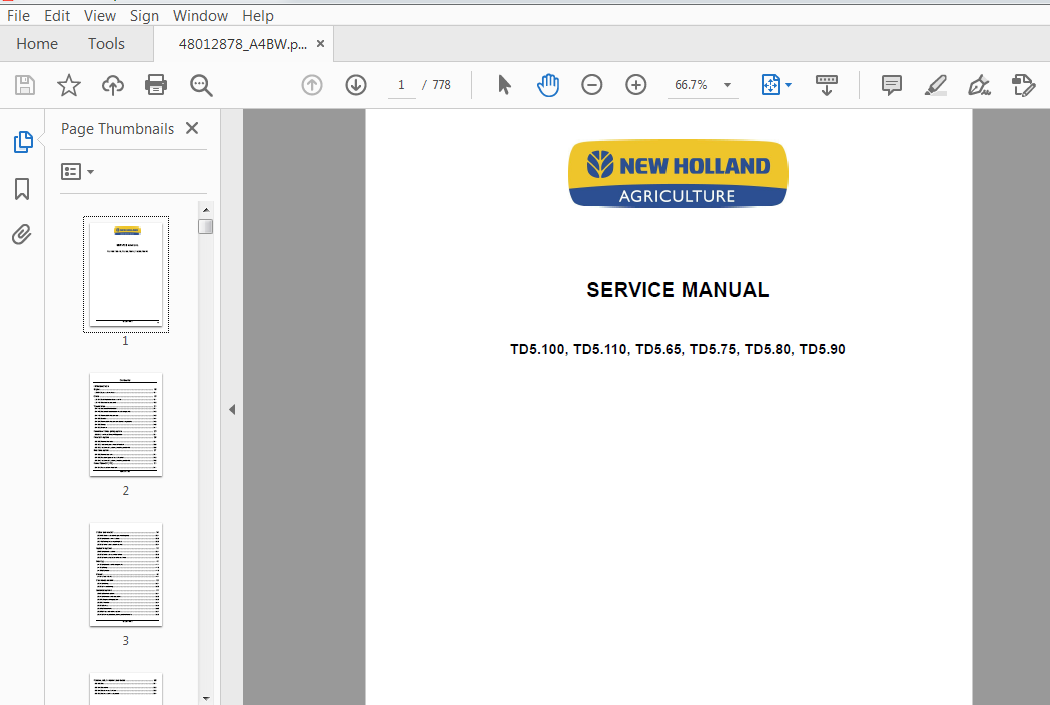The width and height of the screenshot is (1050, 705).
Task: Select the highlighter pen tool
Action: pos(935,85)
